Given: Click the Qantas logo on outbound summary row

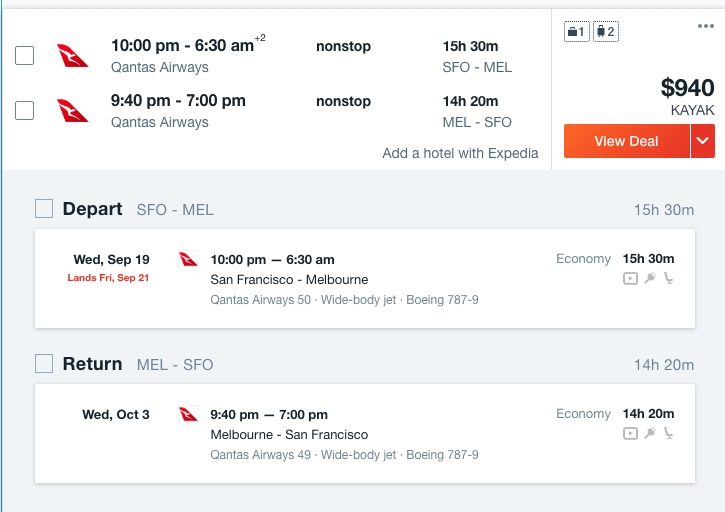Looking at the screenshot, I should (x=72, y=56).
